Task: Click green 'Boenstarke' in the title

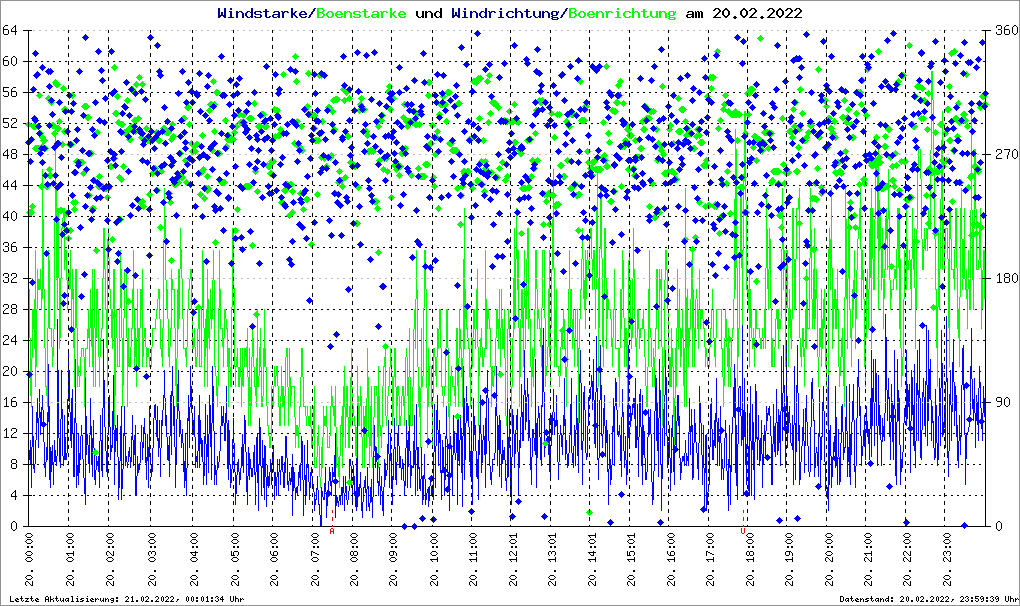Action: click(x=361, y=13)
